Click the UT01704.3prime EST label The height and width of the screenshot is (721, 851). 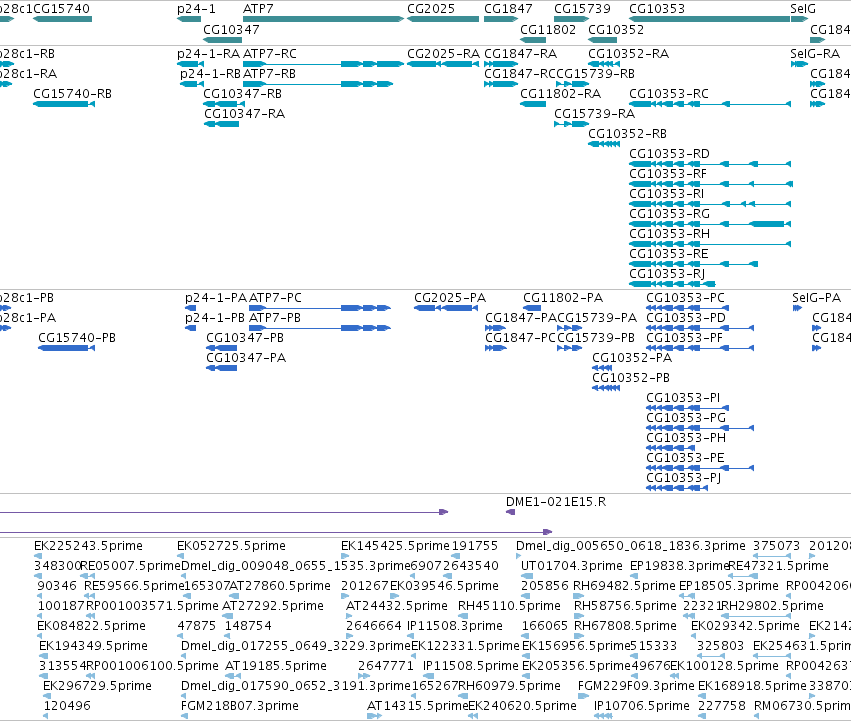click(571, 566)
